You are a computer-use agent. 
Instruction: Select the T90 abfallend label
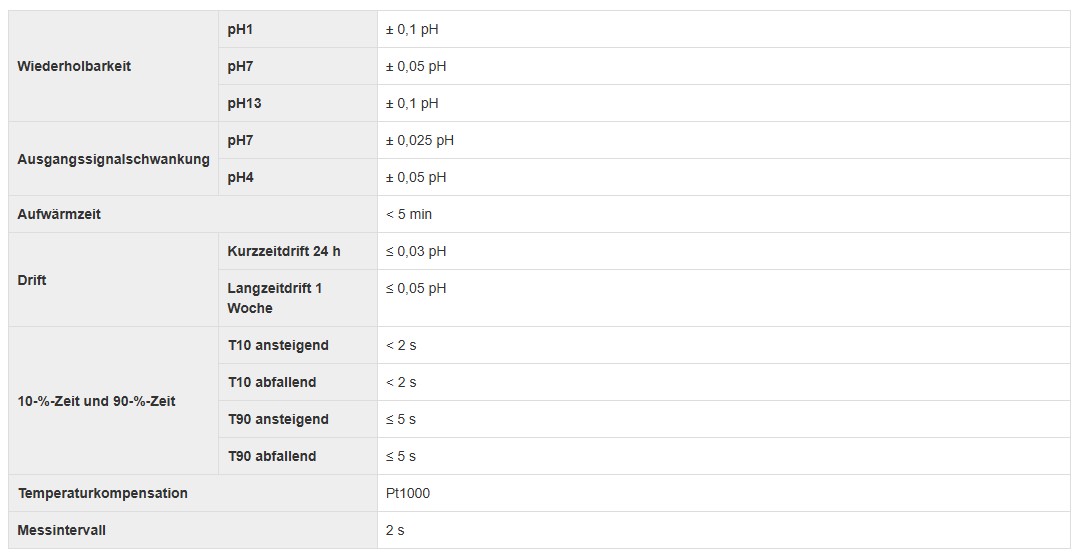pyautogui.click(x=272, y=456)
